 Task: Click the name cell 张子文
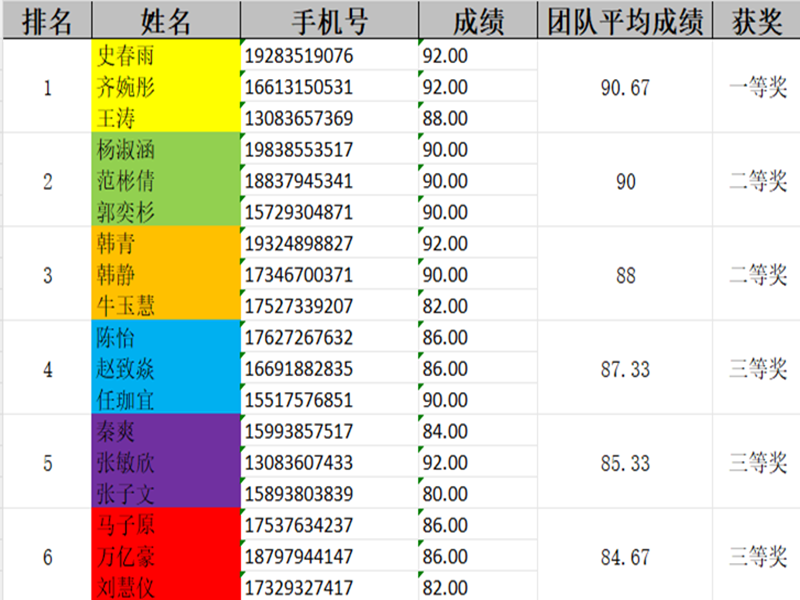click(x=166, y=493)
